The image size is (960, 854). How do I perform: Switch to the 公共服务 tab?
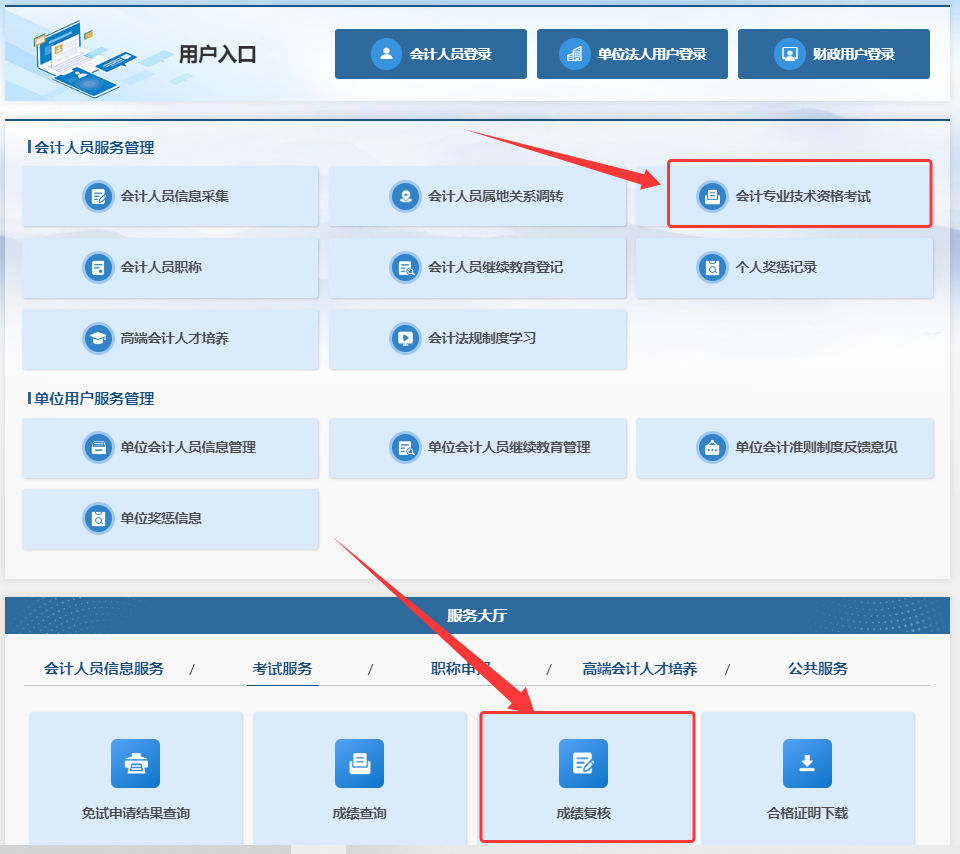click(x=817, y=669)
